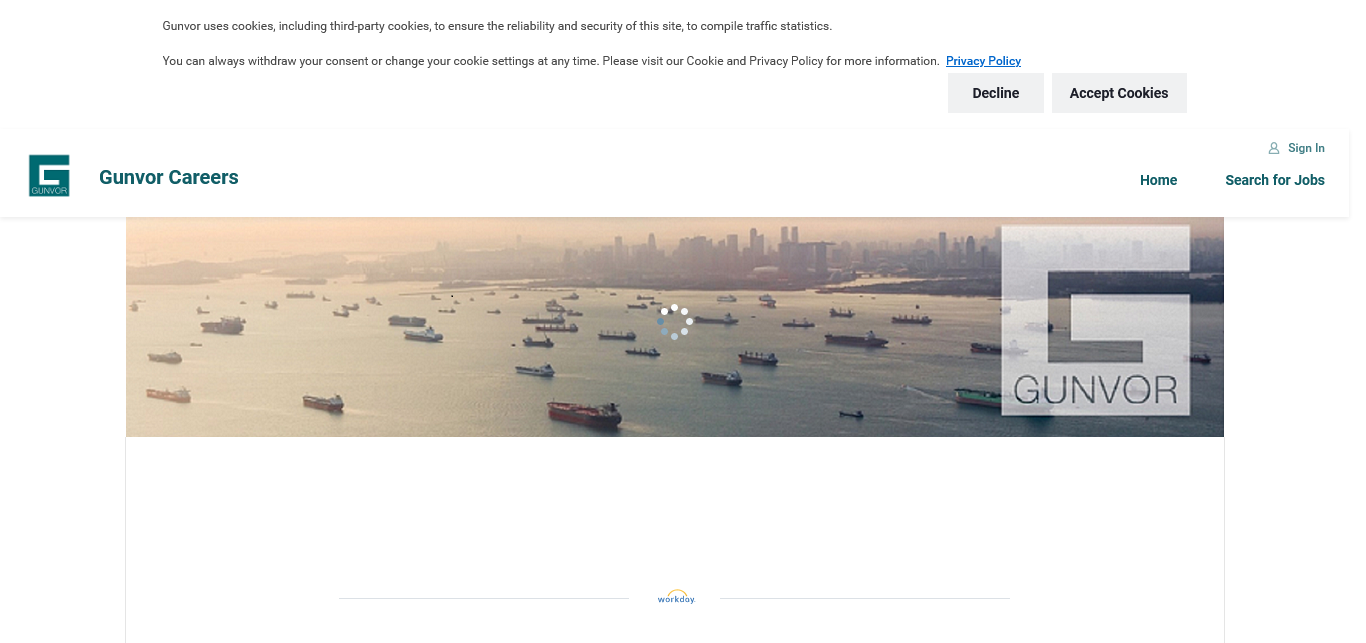The image size is (1366, 643).
Task: Select the GUNVOR wordmark in banner logo
Action: click(x=1096, y=389)
